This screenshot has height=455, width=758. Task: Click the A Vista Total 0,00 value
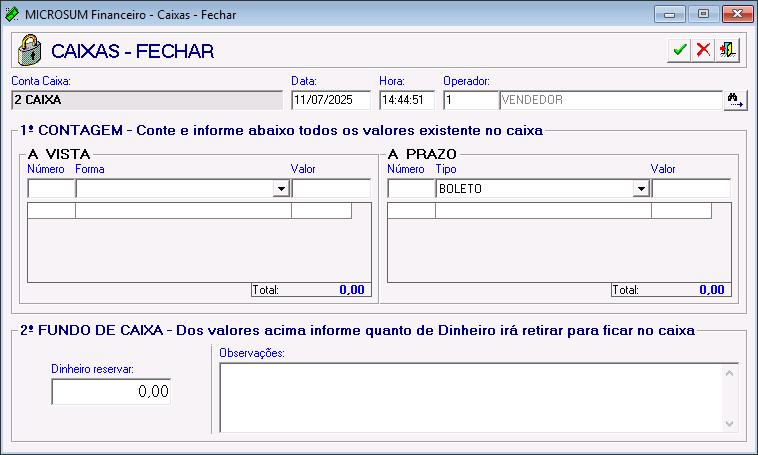352,290
